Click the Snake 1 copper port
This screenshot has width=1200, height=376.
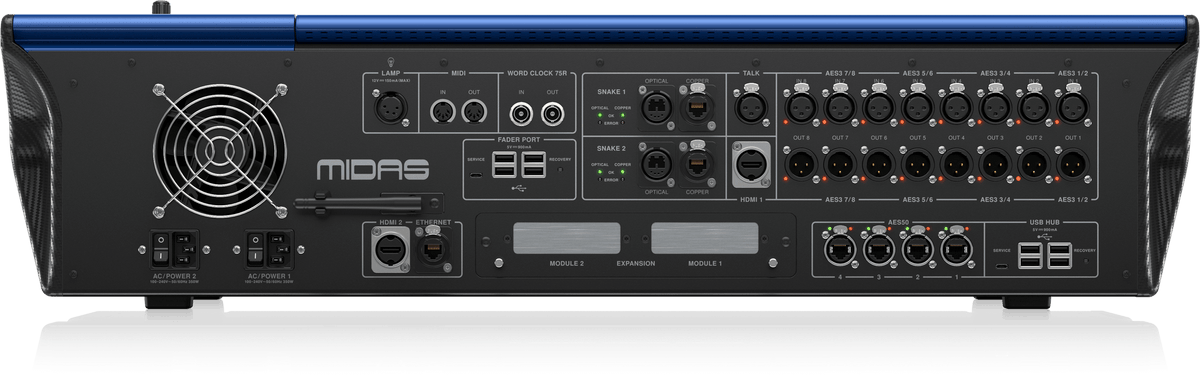697,106
